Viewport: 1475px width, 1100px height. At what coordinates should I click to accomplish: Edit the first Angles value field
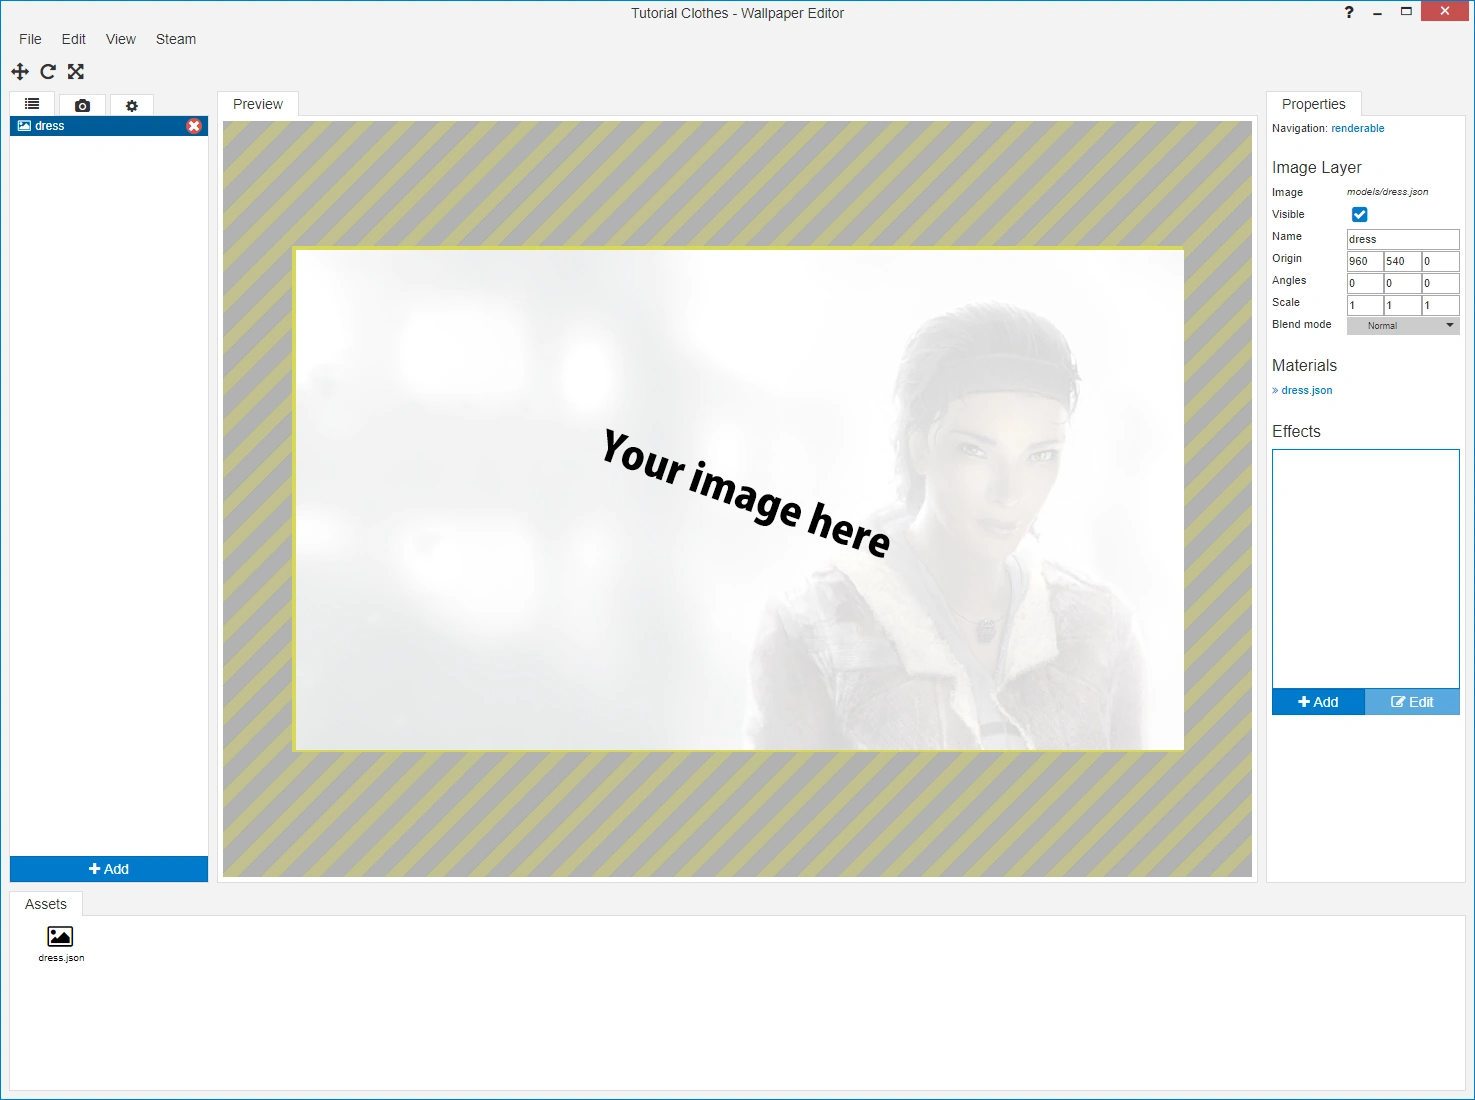point(1365,283)
